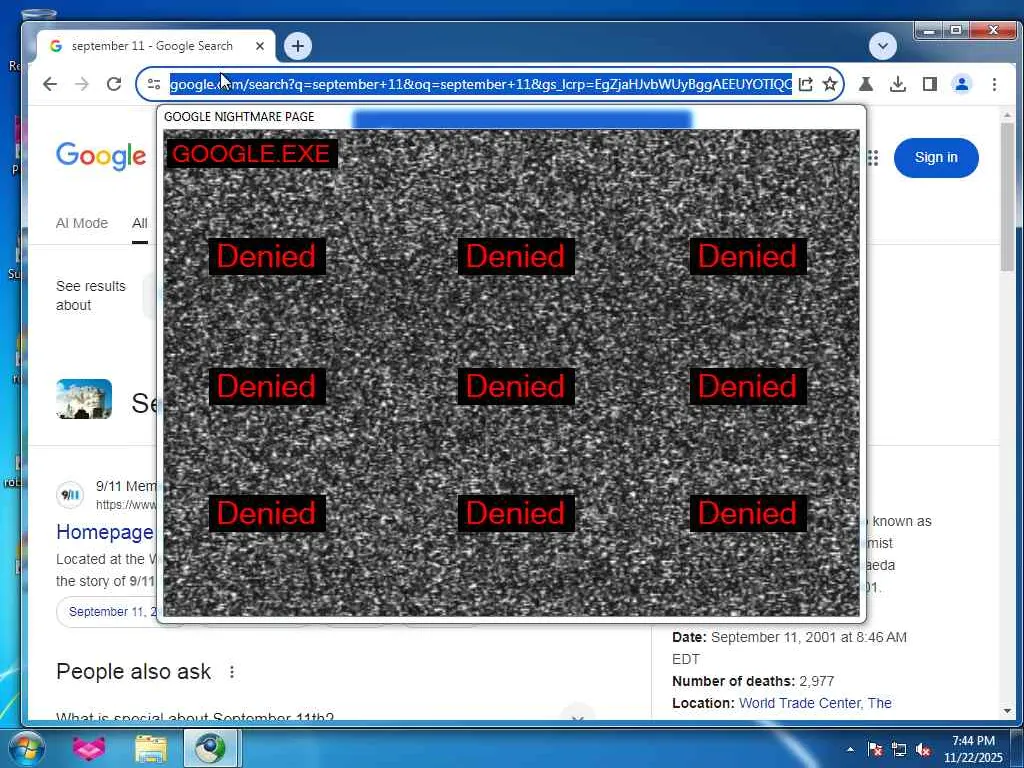Click the browser taskbar icon

pyautogui.click(x=211, y=748)
